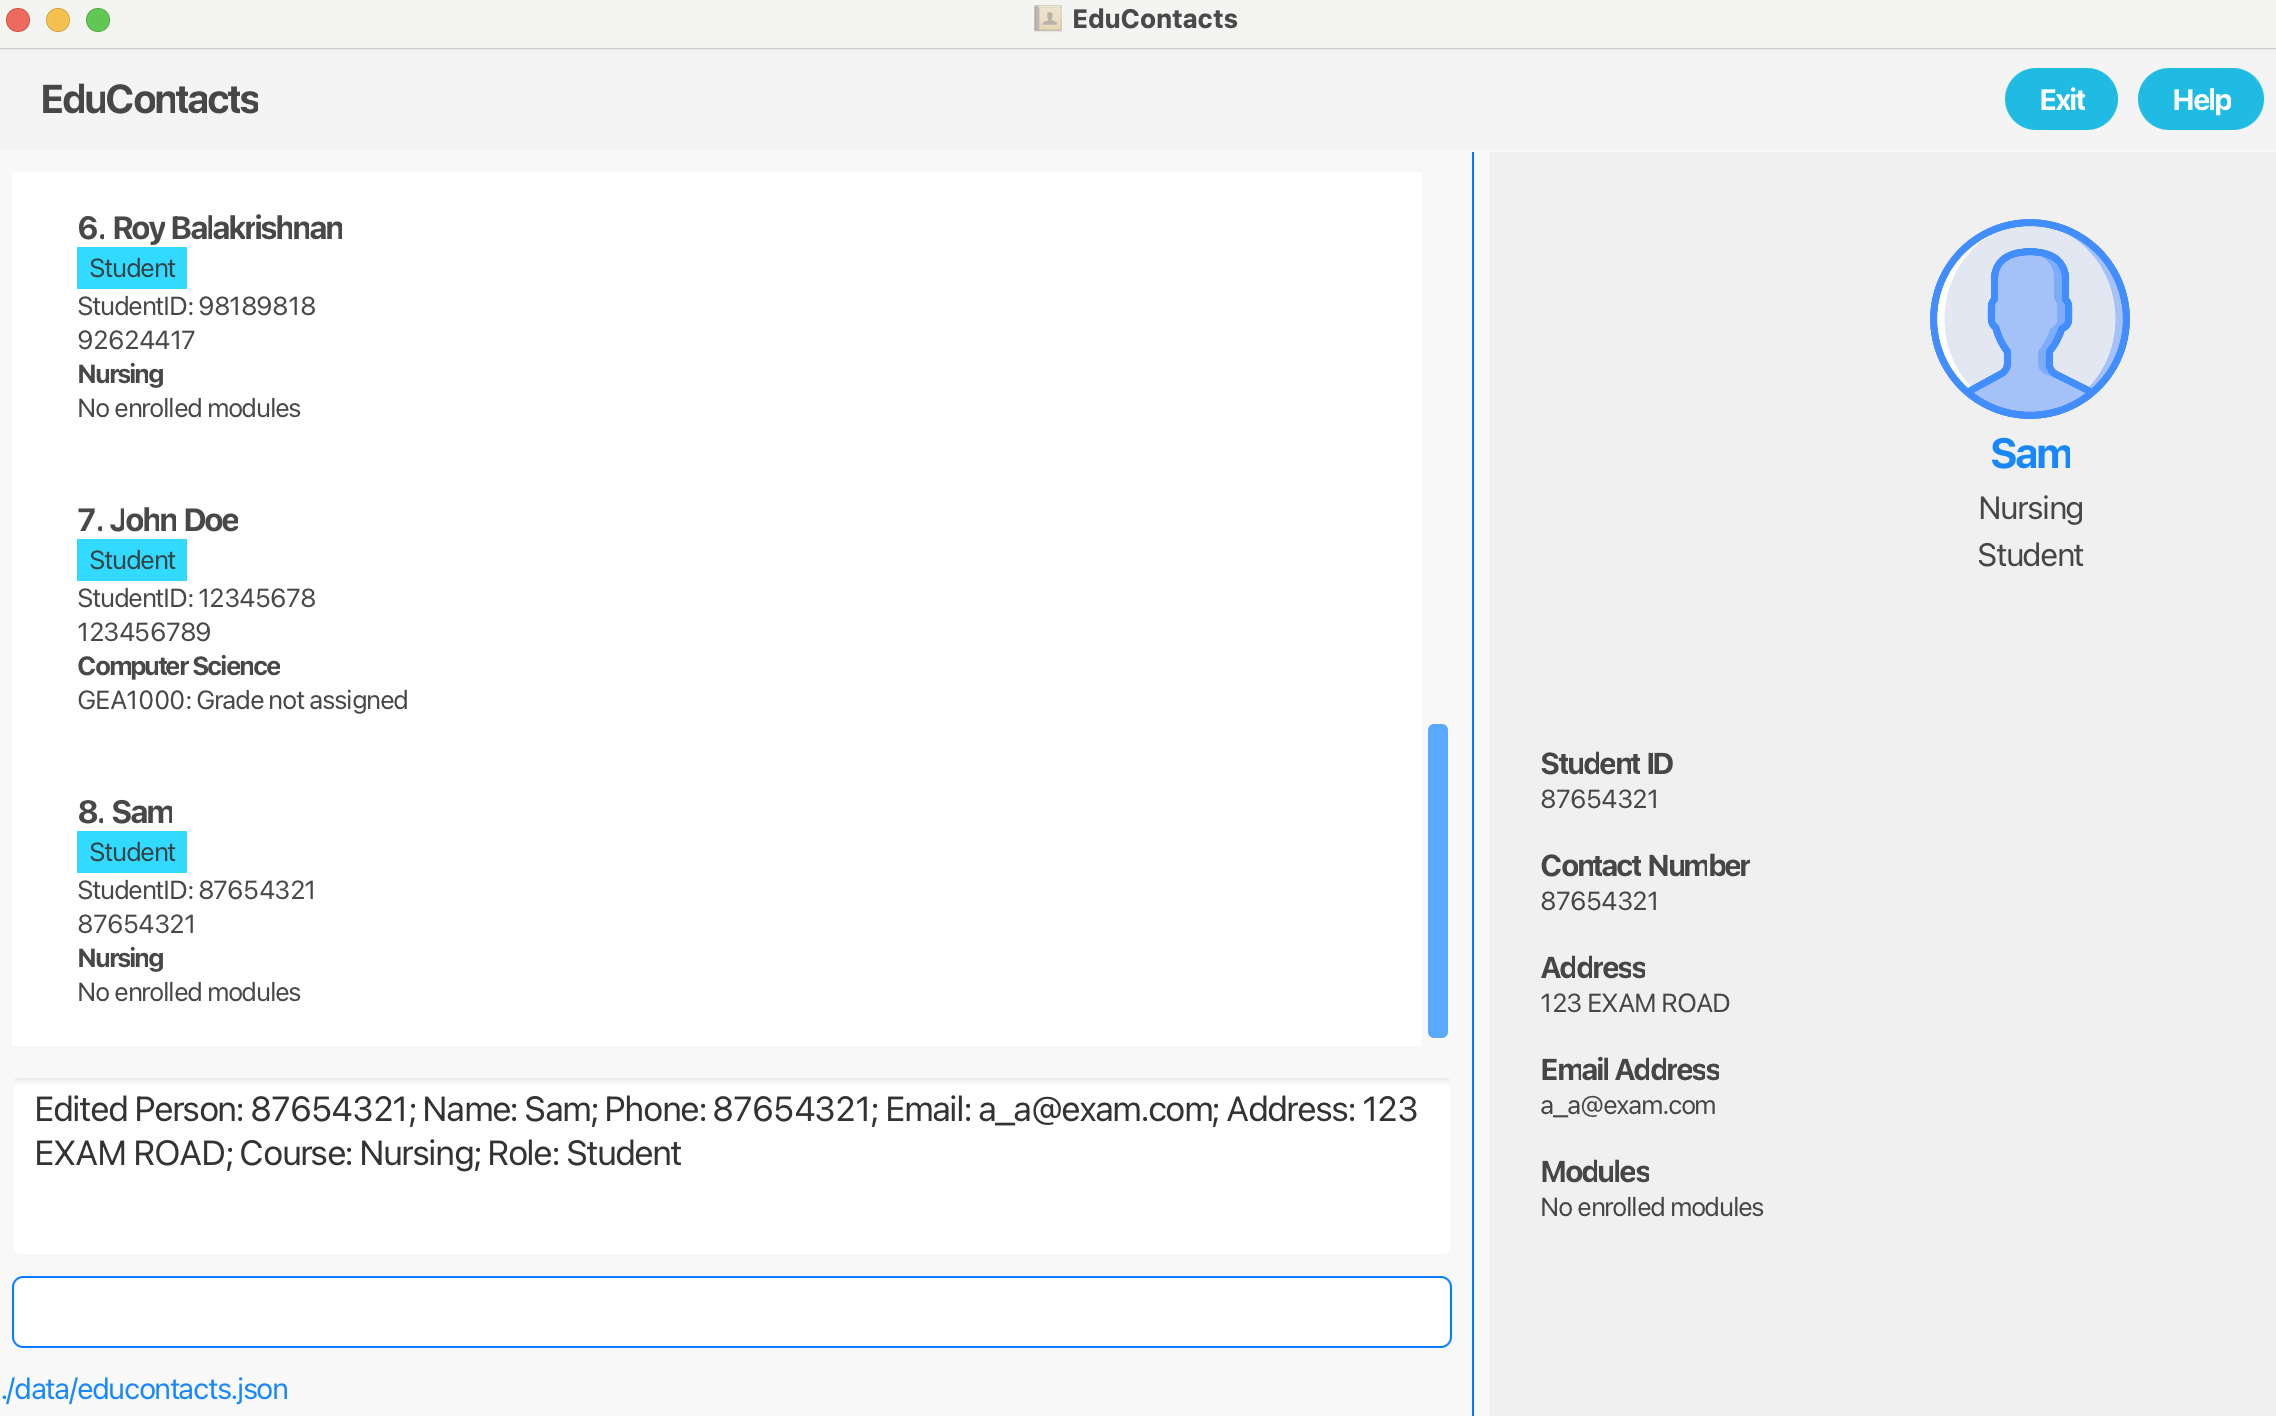Click the Student tag icon for John Doe
This screenshot has height=1416, width=2276.
[x=132, y=560]
